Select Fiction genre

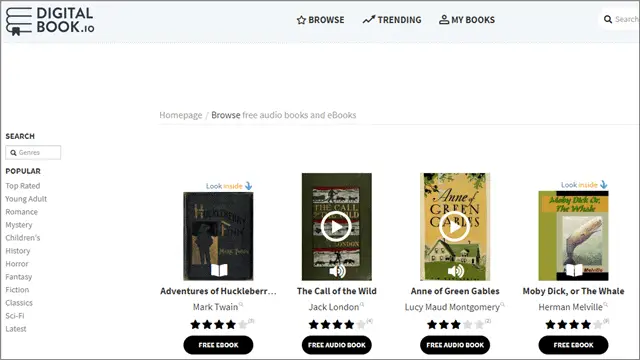(x=17, y=290)
